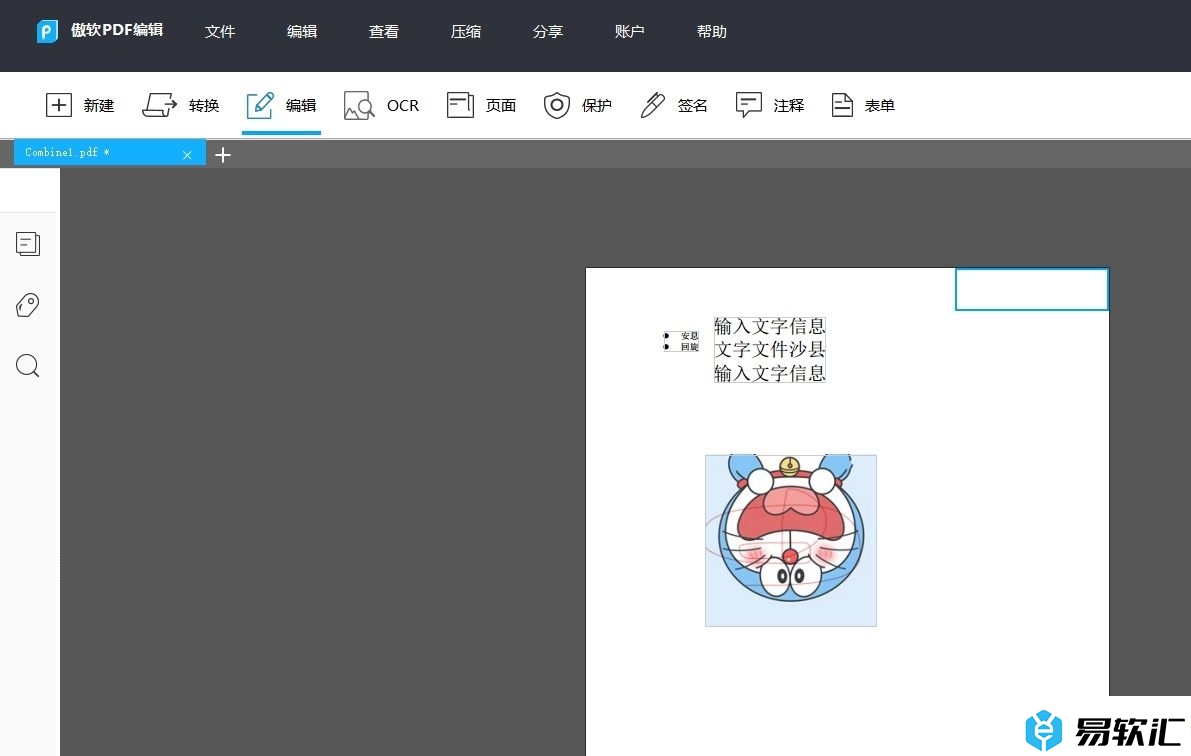Click the 保护 toolbar label
Image resolution: width=1191 pixels, height=756 pixels.
click(597, 106)
